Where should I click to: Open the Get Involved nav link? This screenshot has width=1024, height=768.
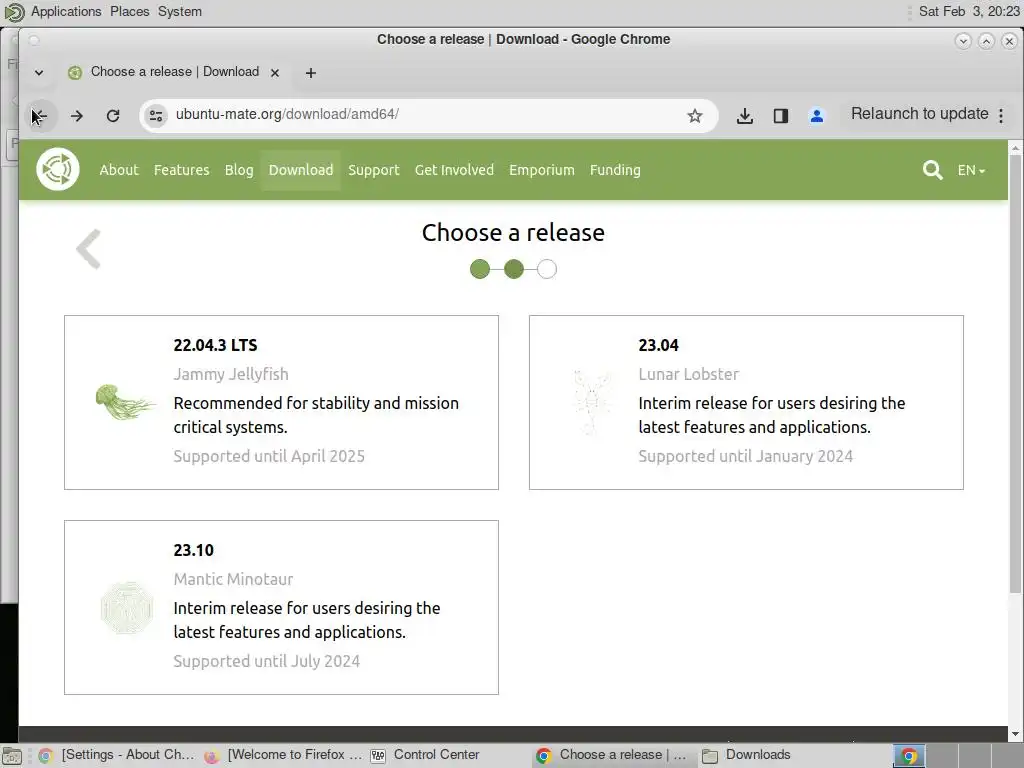click(455, 170)
